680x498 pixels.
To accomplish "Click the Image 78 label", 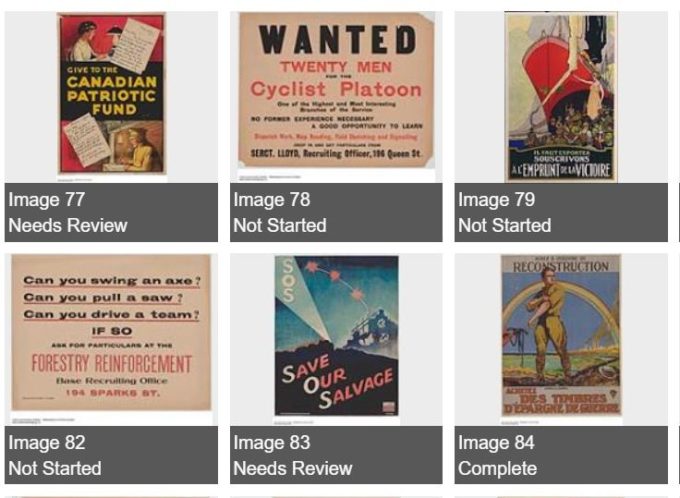I will pos(271,200).
